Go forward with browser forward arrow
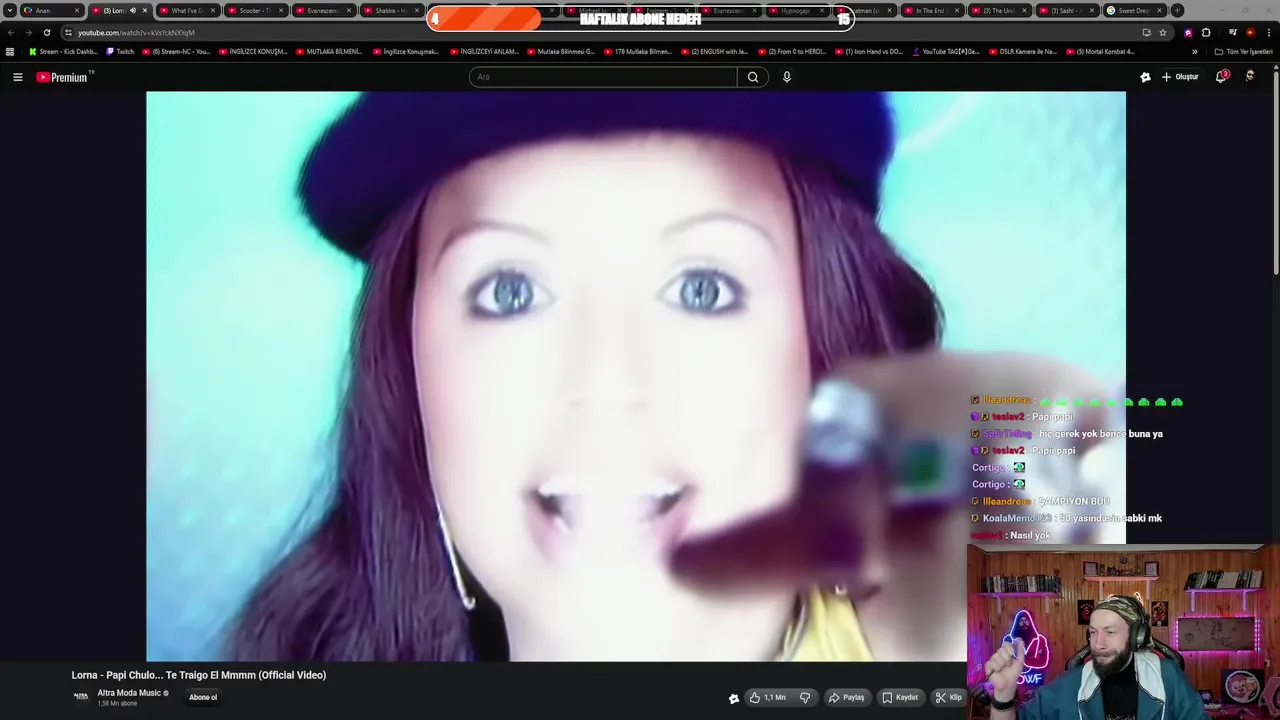The width and height of the screenshot is (1280, 720). tap(28, 32)
